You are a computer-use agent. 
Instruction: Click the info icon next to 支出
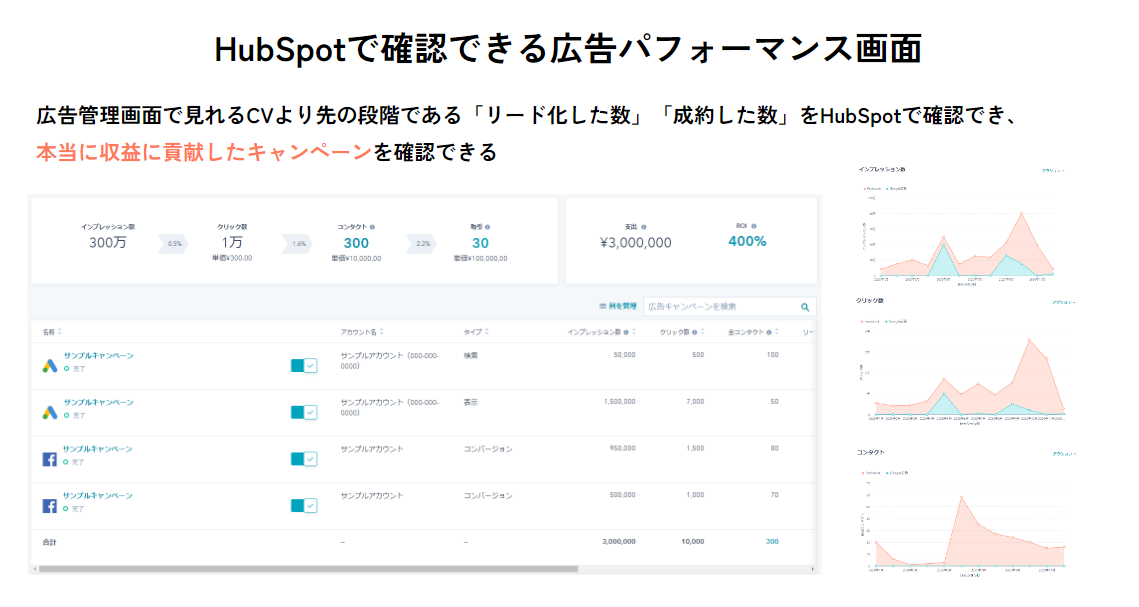(644, 227)
